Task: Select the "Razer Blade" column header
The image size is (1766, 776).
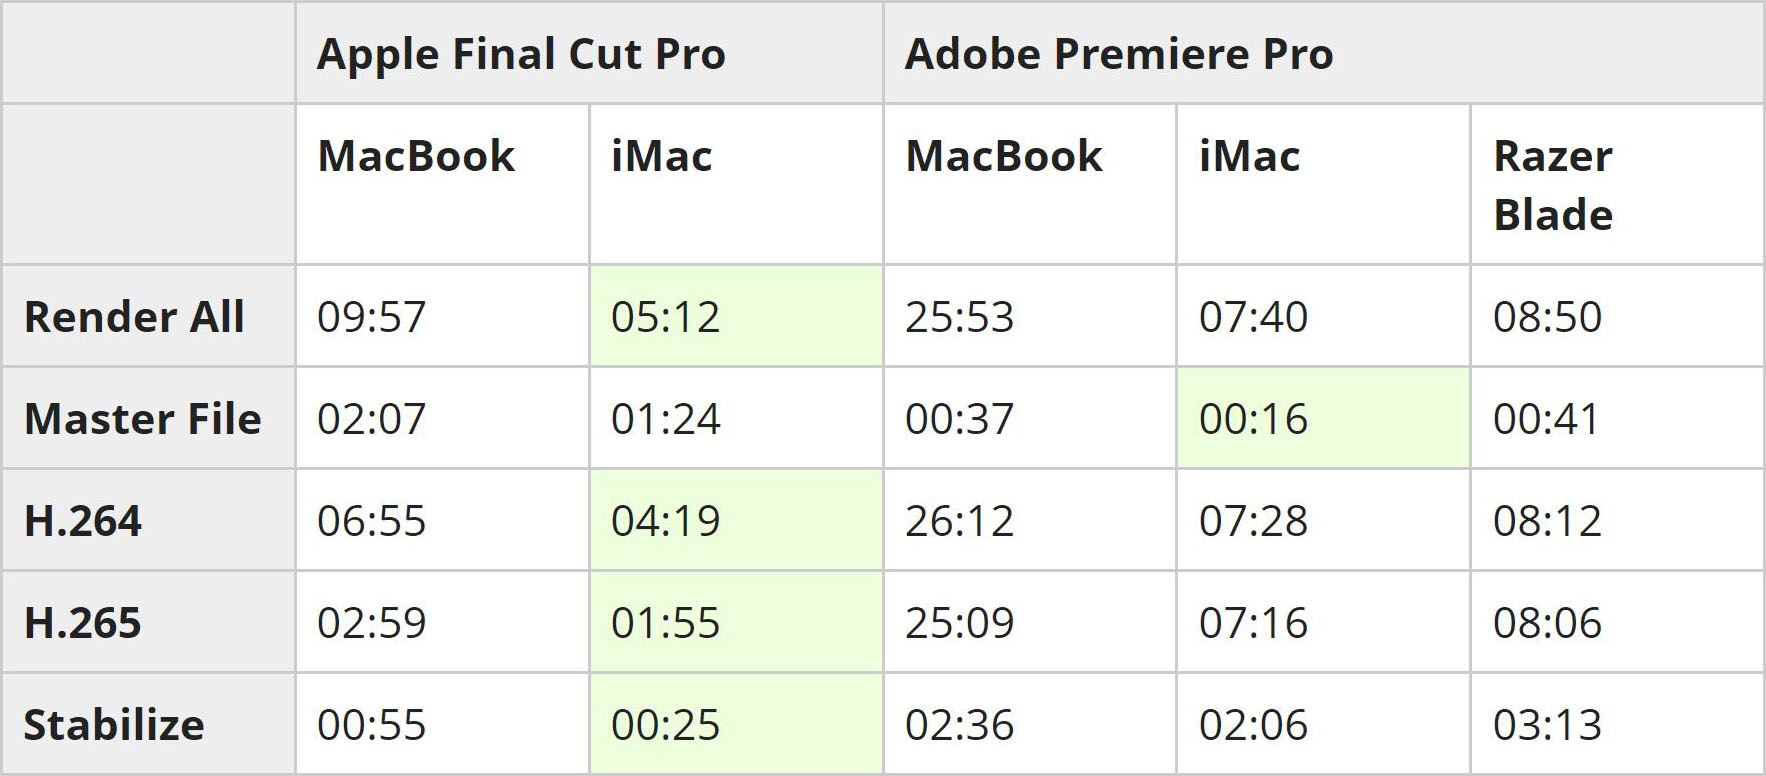Action: click(1553, 185)
